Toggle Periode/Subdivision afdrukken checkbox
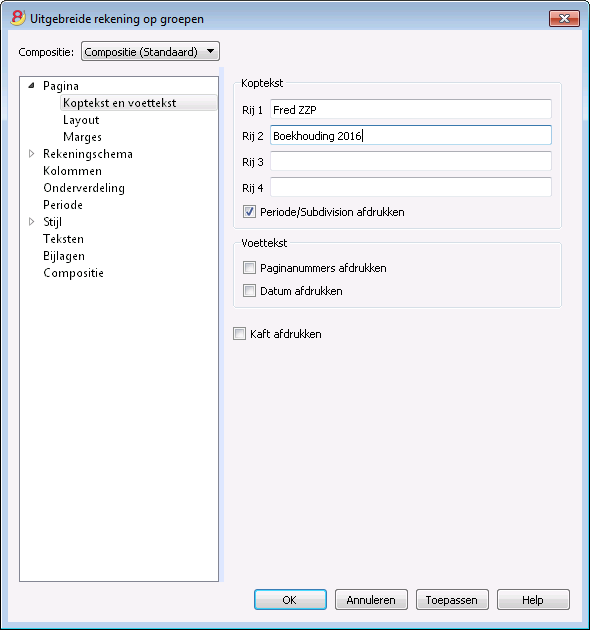The image size is (590, 630). (249, 212)
